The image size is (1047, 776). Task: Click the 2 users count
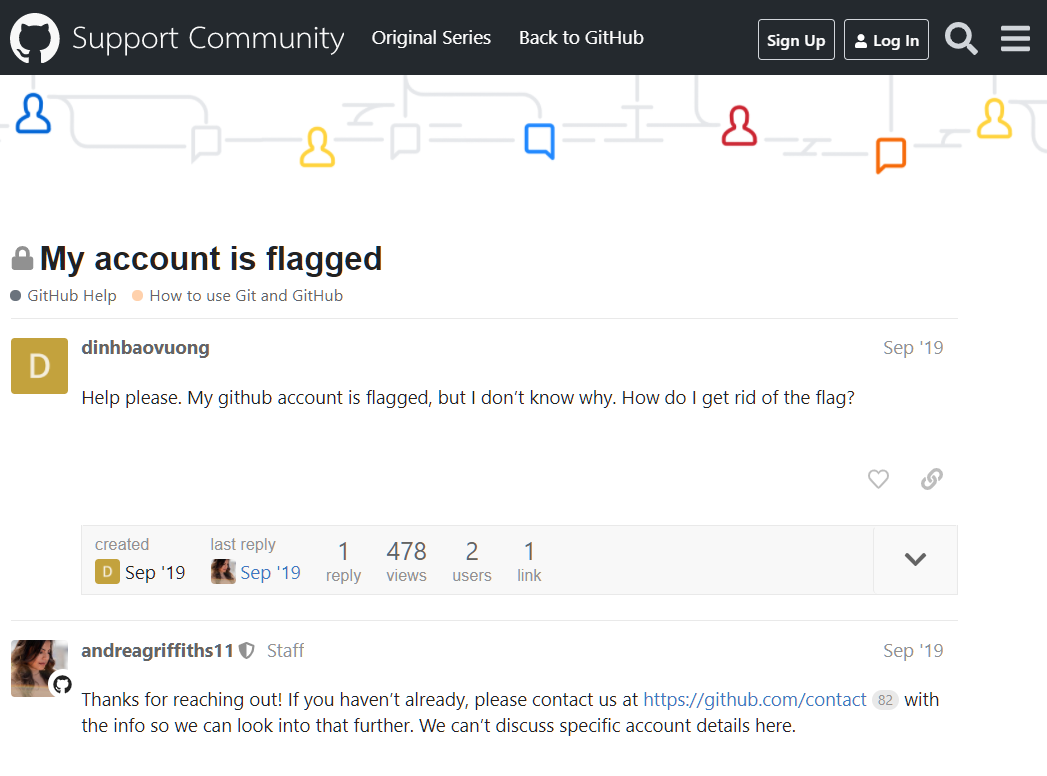coord(471,561)
